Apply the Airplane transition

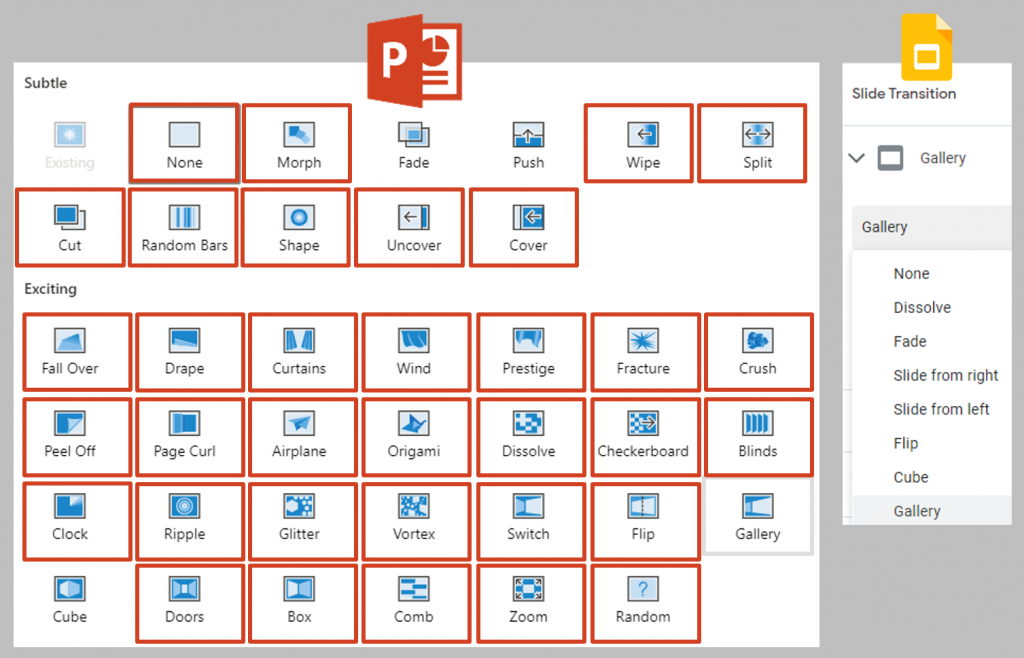303,437
